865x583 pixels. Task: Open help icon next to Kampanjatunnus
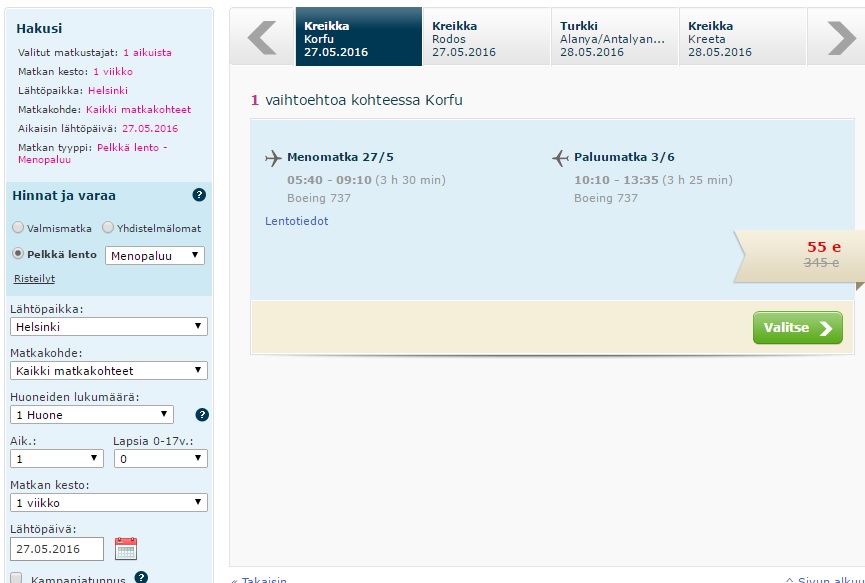[x=141, y=577]
